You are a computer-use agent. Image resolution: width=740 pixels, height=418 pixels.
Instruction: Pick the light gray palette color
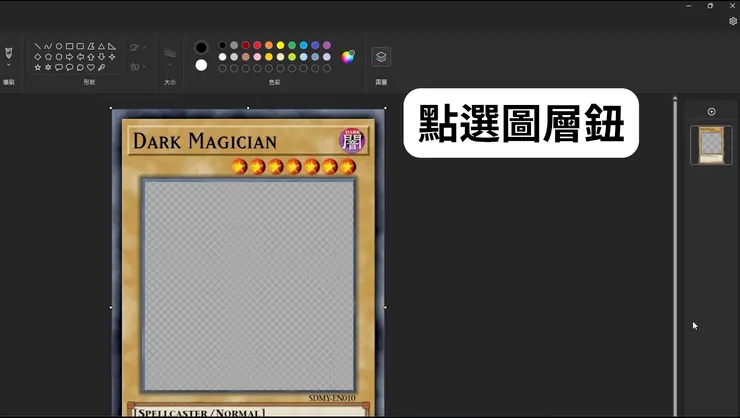click(234, 57)
